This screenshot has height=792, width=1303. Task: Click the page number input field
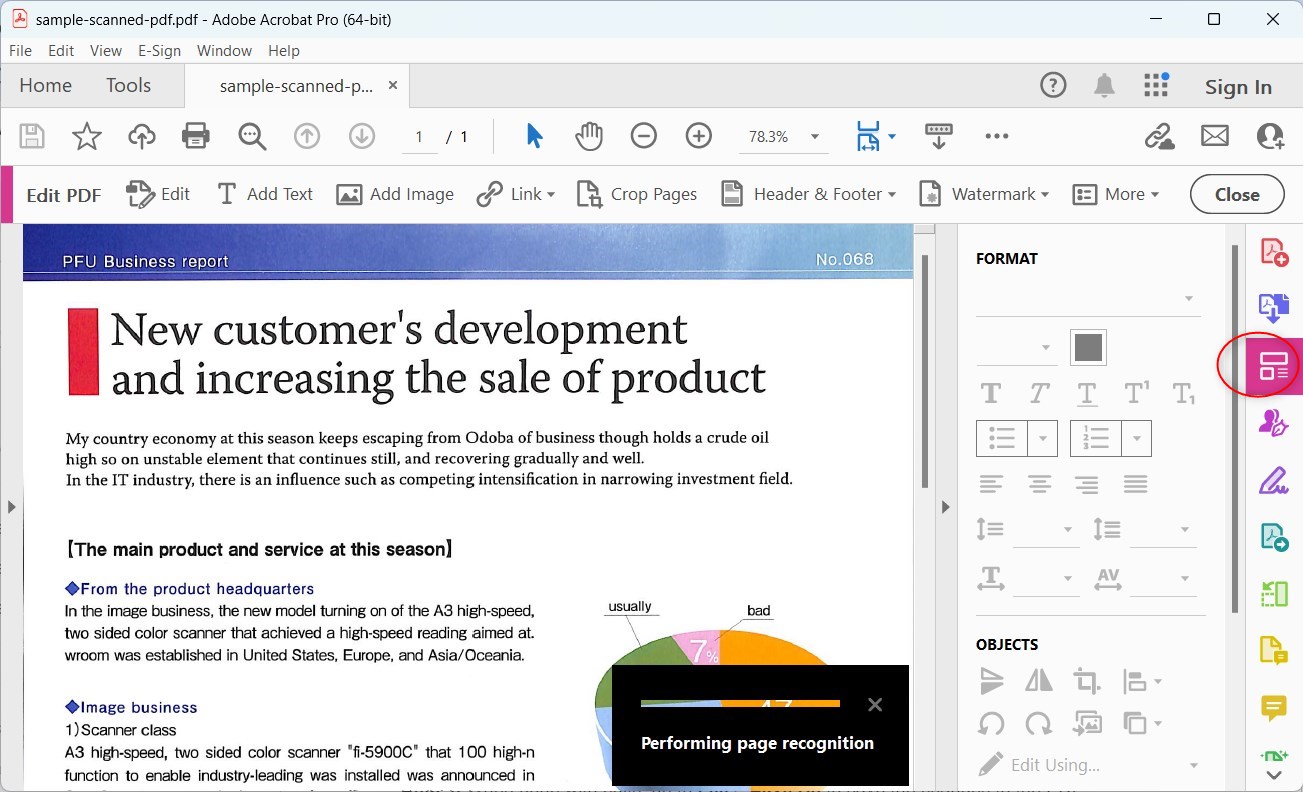point(419,136)
